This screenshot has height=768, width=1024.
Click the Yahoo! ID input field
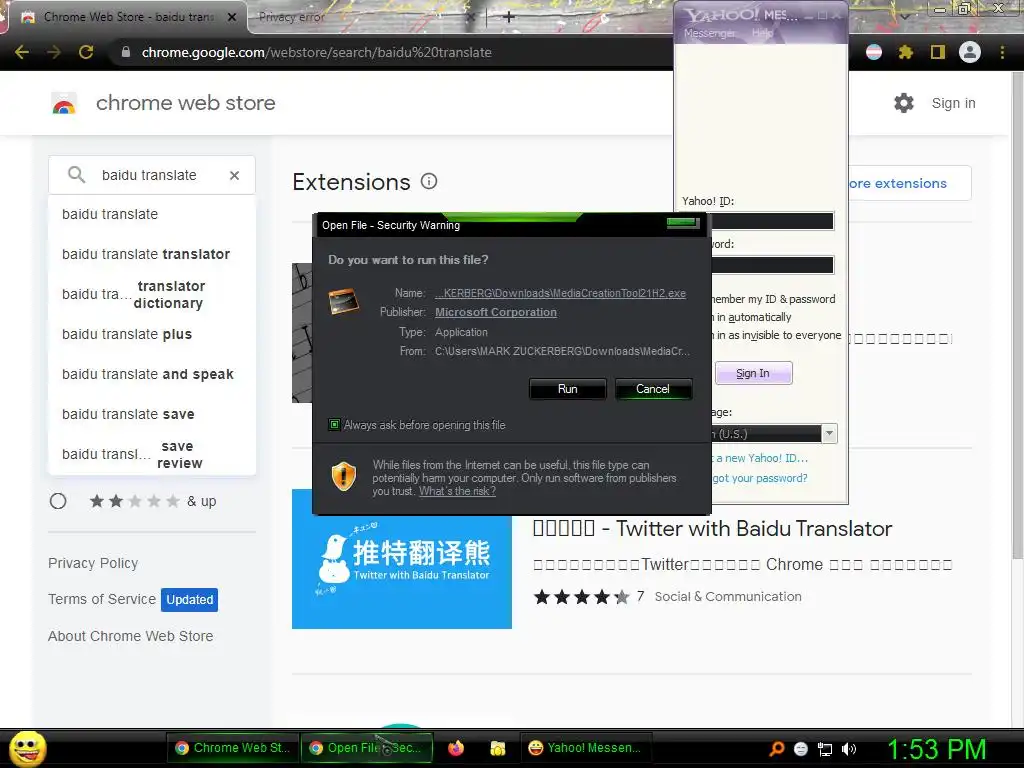[772, 221]
